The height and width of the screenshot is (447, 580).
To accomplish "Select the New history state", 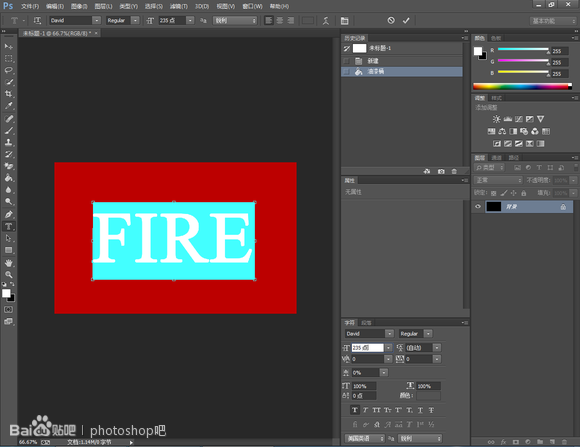I will click(x=402, y=61).
